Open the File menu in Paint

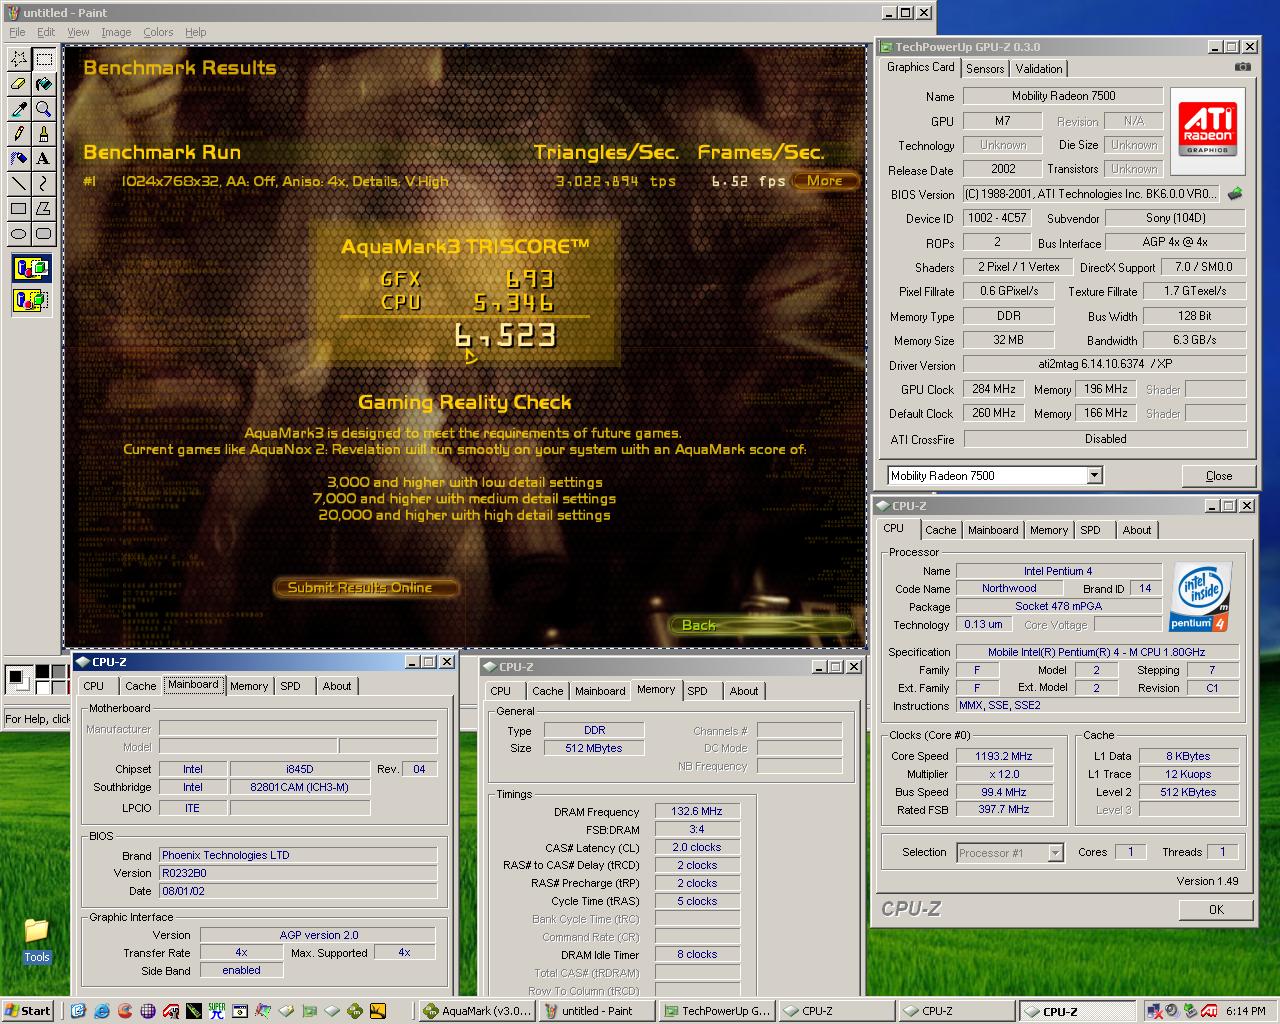[x=17, y=32]
